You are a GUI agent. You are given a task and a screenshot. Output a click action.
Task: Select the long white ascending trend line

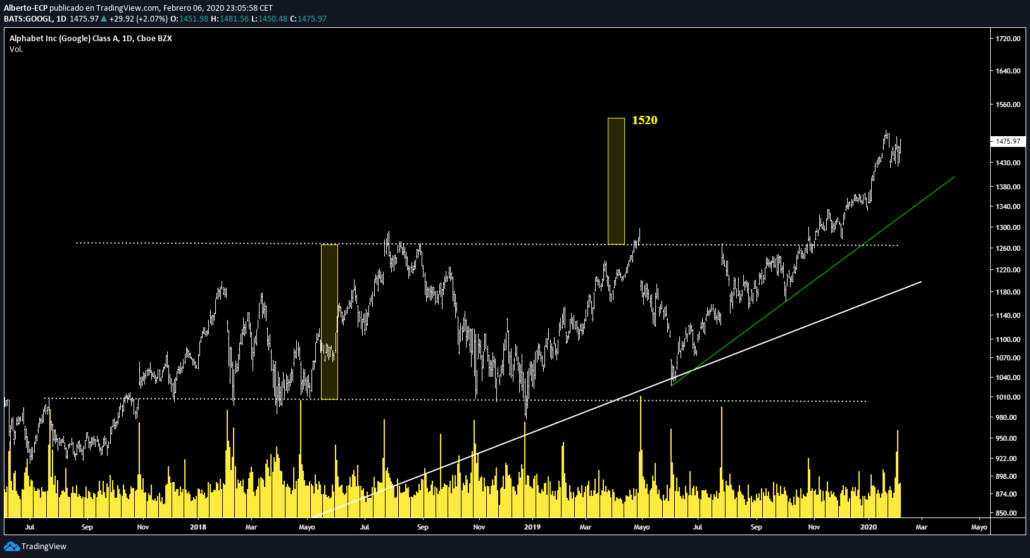(616, 400)
